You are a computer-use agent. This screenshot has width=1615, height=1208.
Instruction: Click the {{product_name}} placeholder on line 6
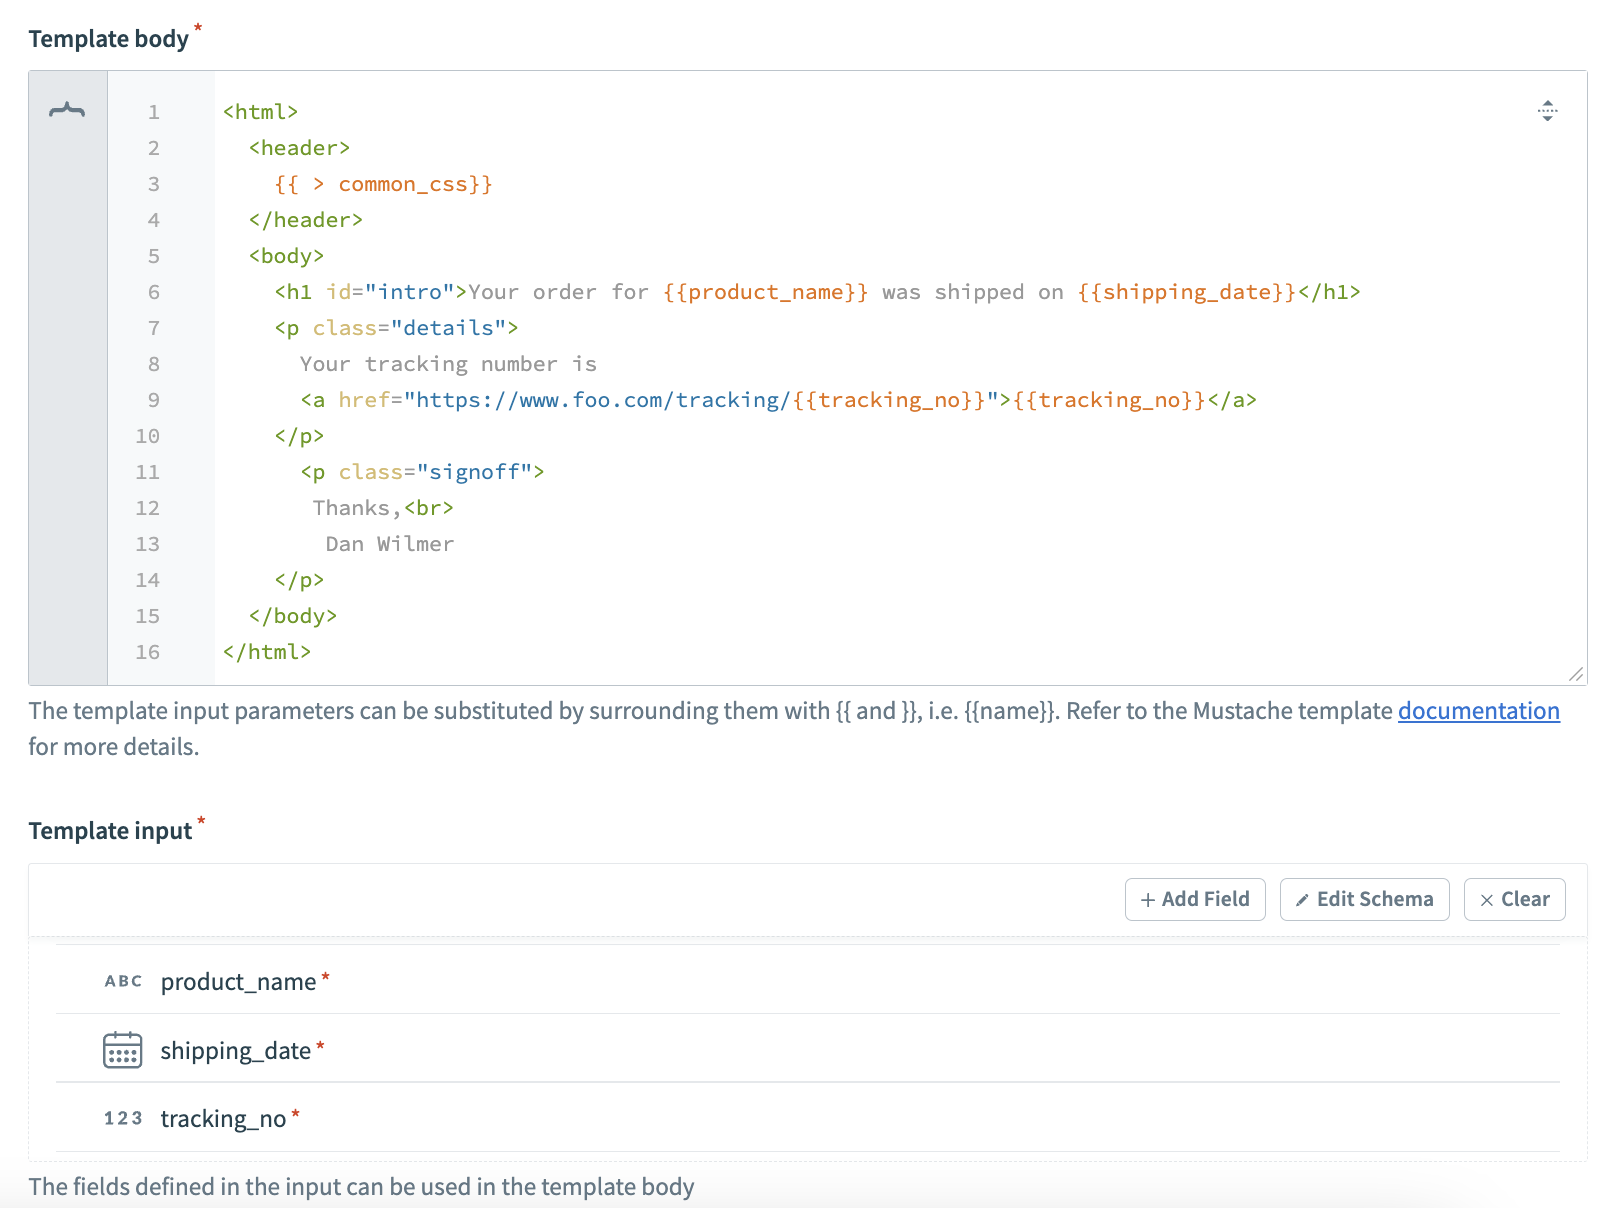pos(764,292)
